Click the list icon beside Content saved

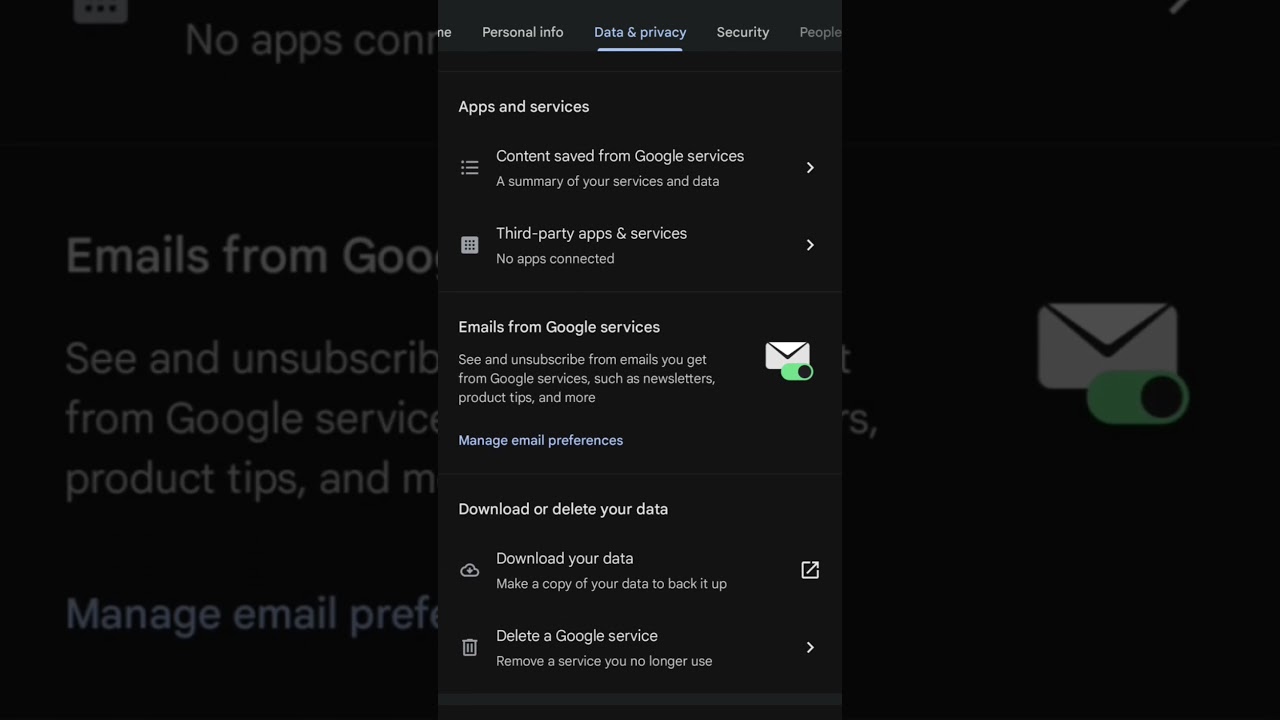469,168
